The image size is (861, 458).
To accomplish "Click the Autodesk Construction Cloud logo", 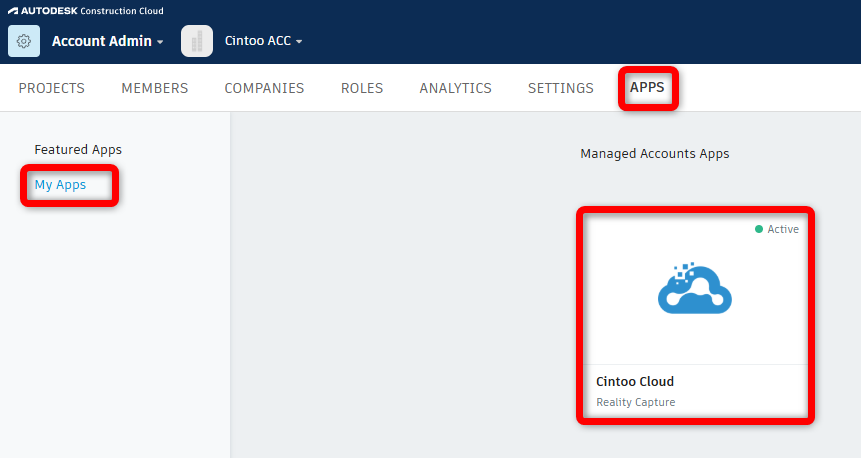I will [x=86, y=10].
